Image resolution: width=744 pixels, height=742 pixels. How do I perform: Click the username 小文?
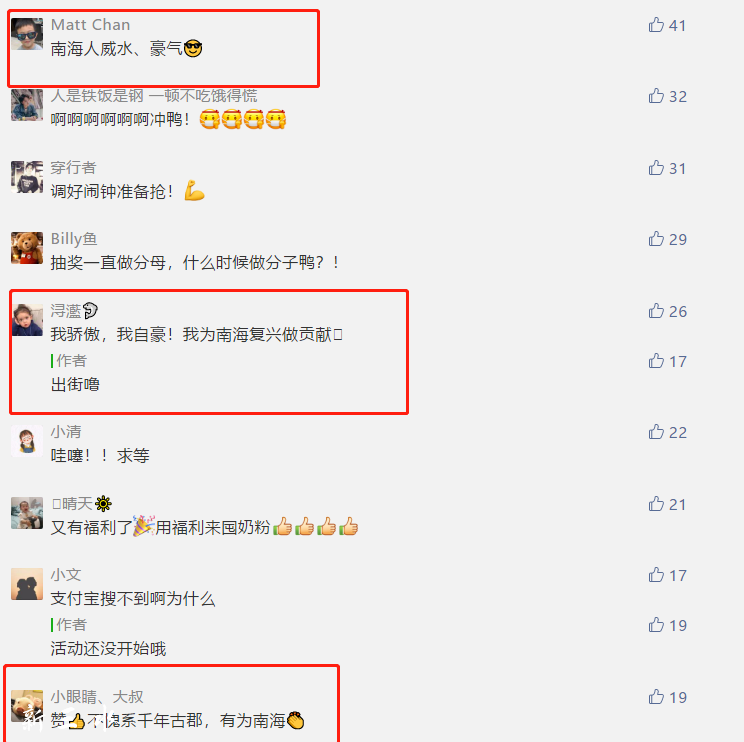pyautogui.click(x=66, y=575)
